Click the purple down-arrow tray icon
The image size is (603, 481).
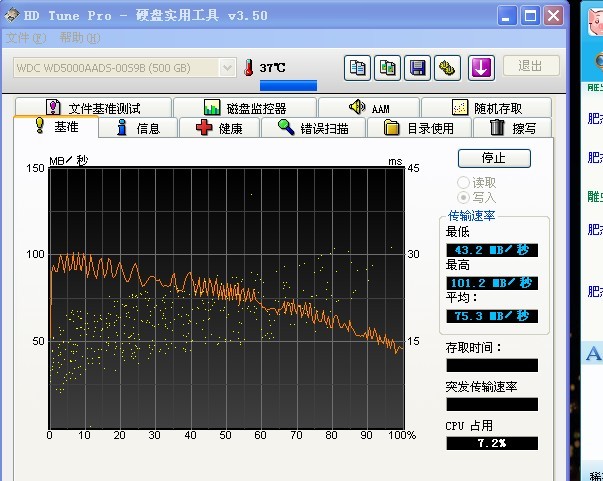click(x=481, y=67)
